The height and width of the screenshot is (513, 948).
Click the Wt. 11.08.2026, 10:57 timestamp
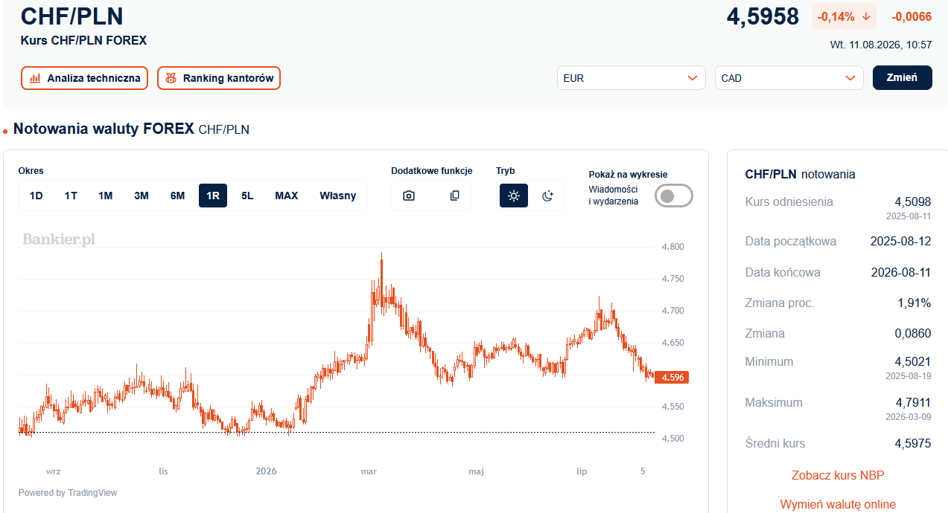(881, 45)
